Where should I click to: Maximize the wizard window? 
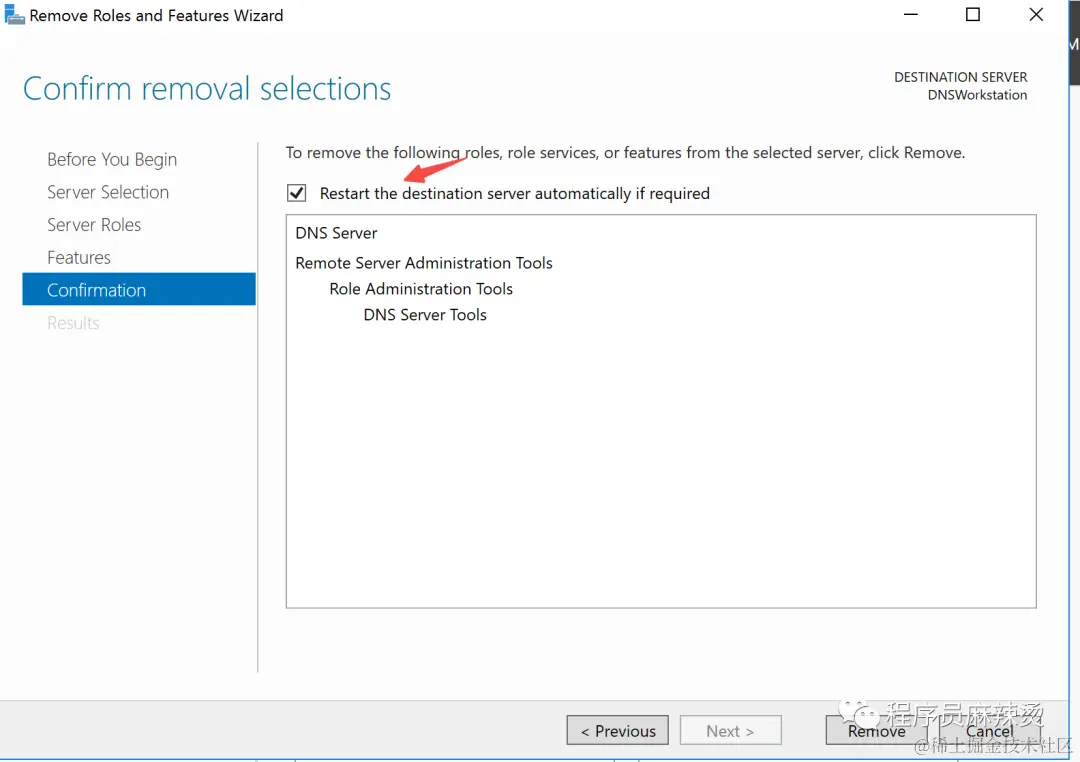[973, 14]
